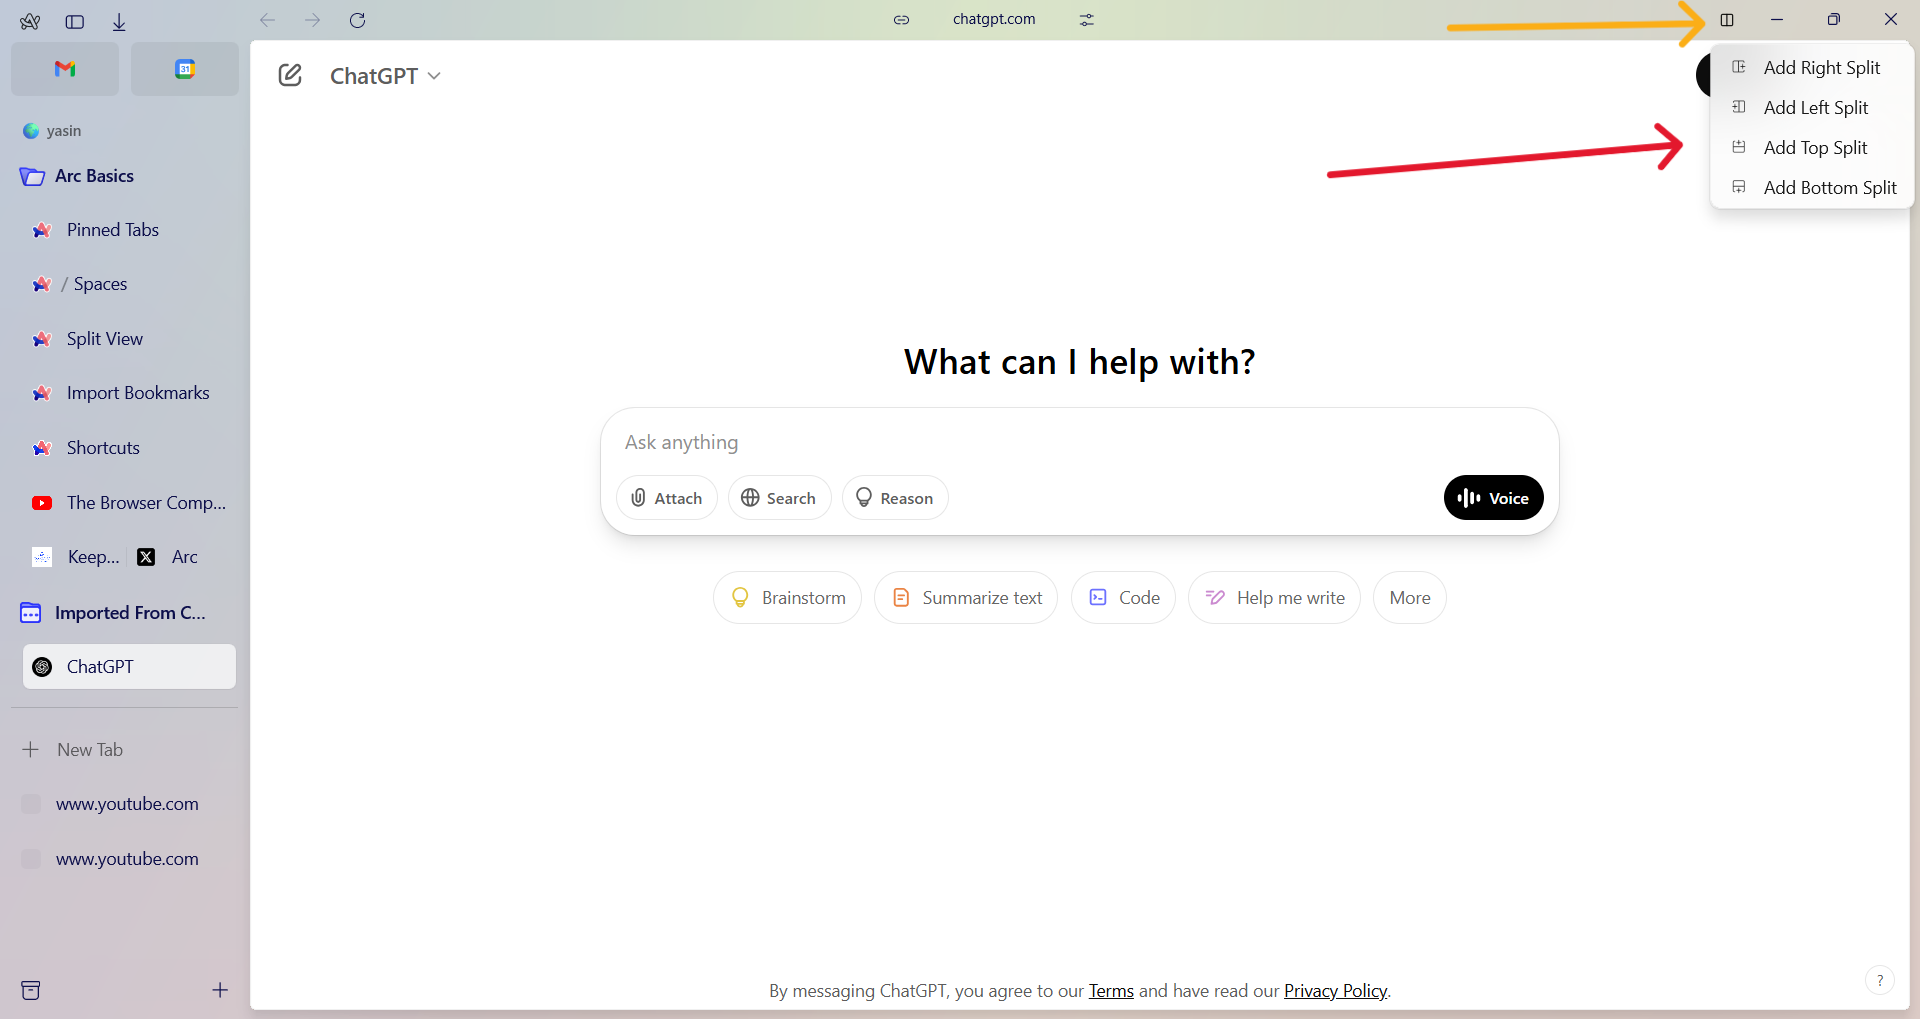Open the / Spaces sidebar item
The width and height of the screenshot is (1920, 1019).
(129, 284)
